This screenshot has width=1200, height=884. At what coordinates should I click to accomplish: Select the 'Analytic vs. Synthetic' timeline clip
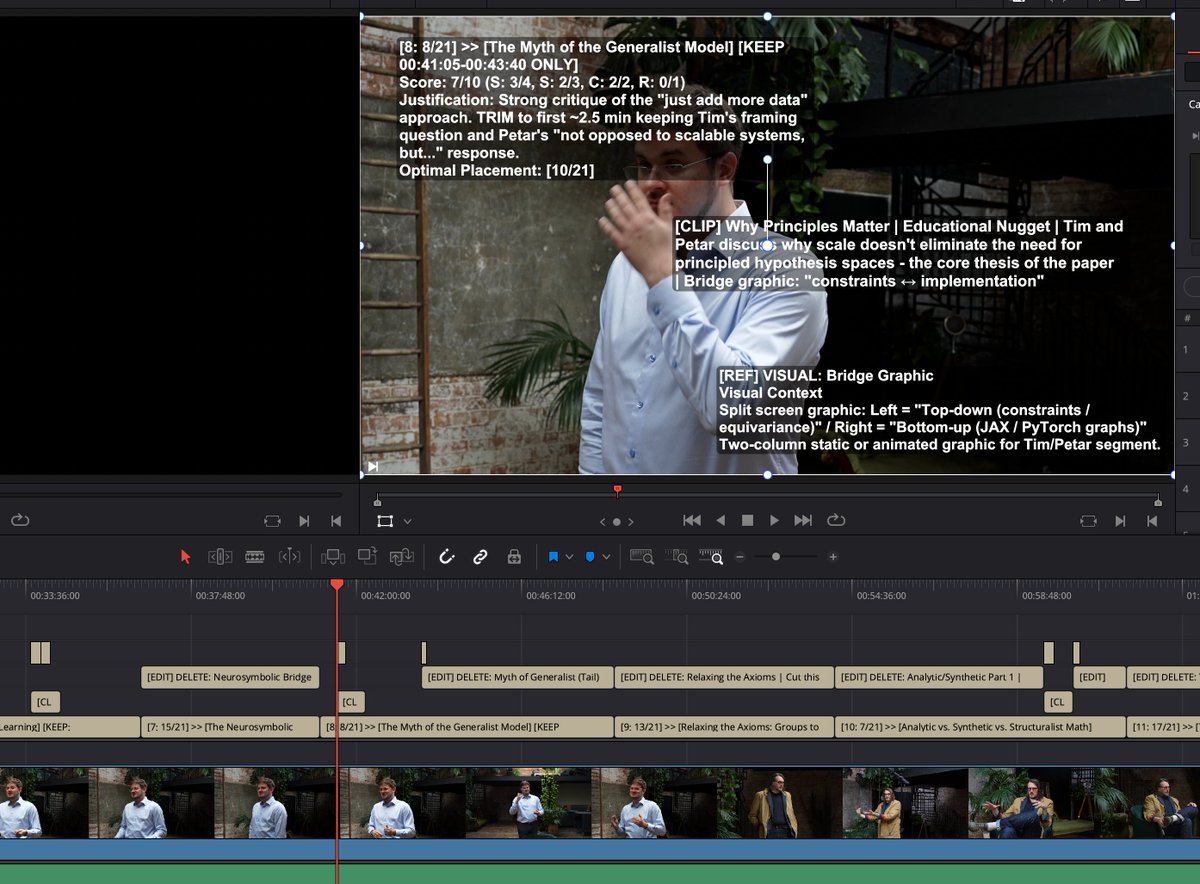tap(978, 727)
